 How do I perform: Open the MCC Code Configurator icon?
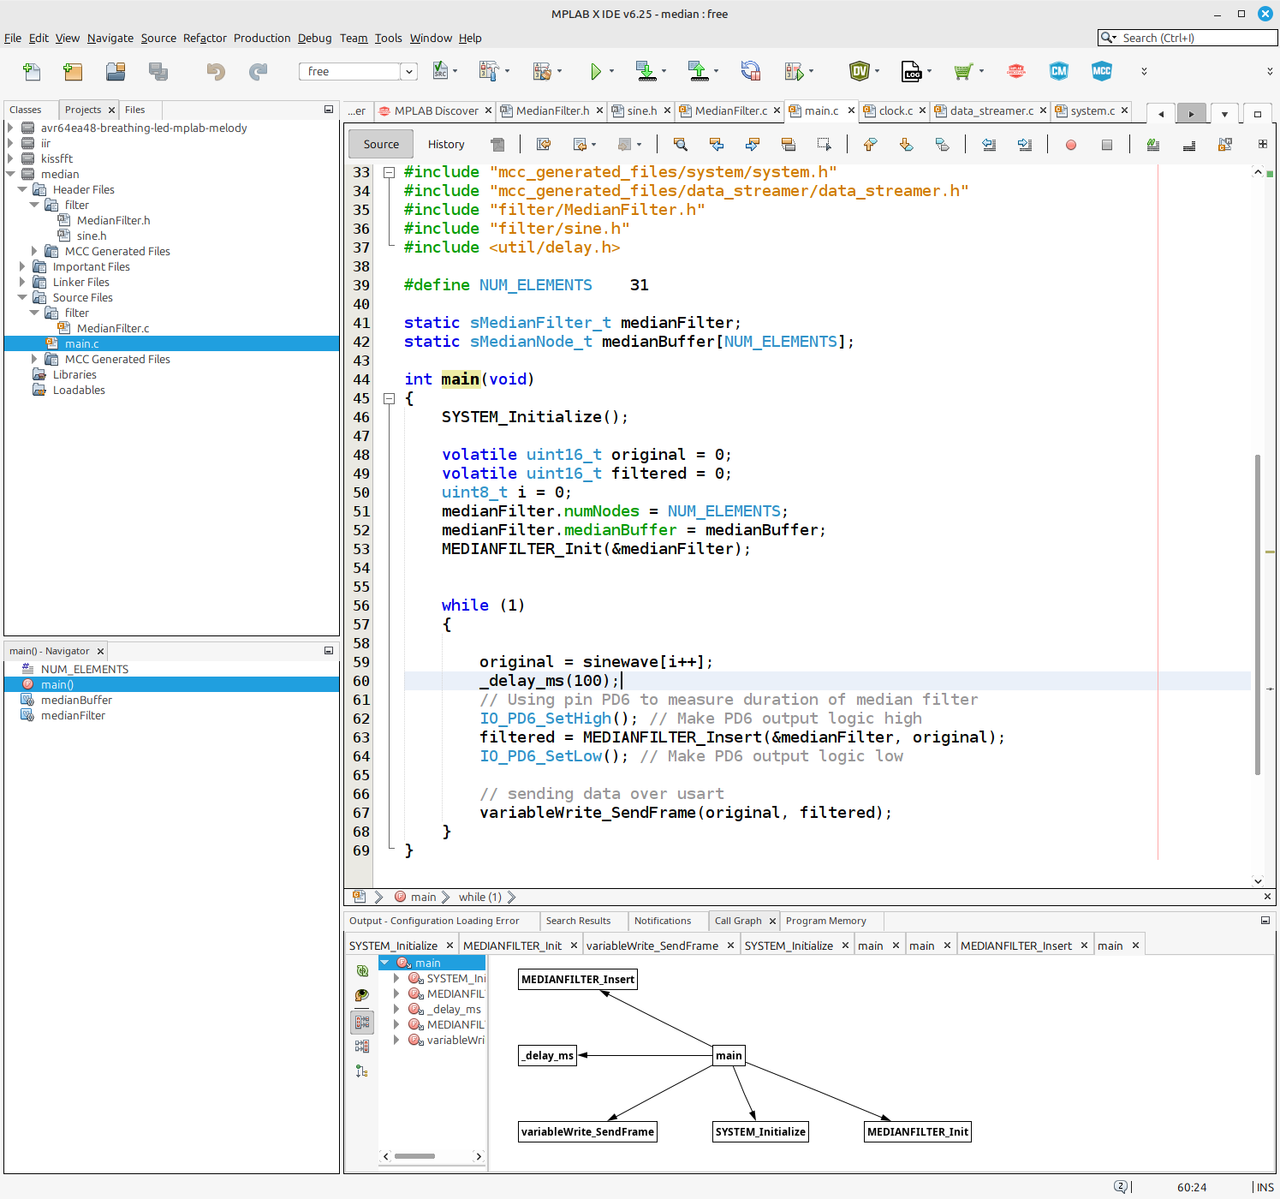[1101, 71]
